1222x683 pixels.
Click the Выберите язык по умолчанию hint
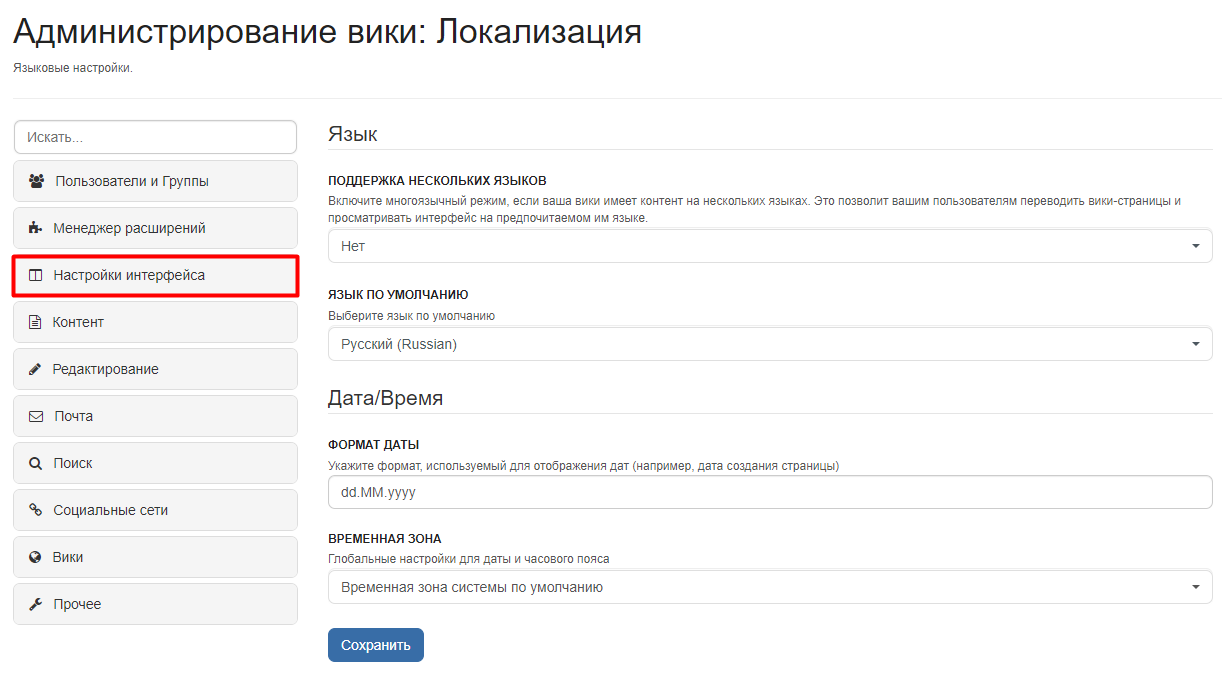pos(411,316)
